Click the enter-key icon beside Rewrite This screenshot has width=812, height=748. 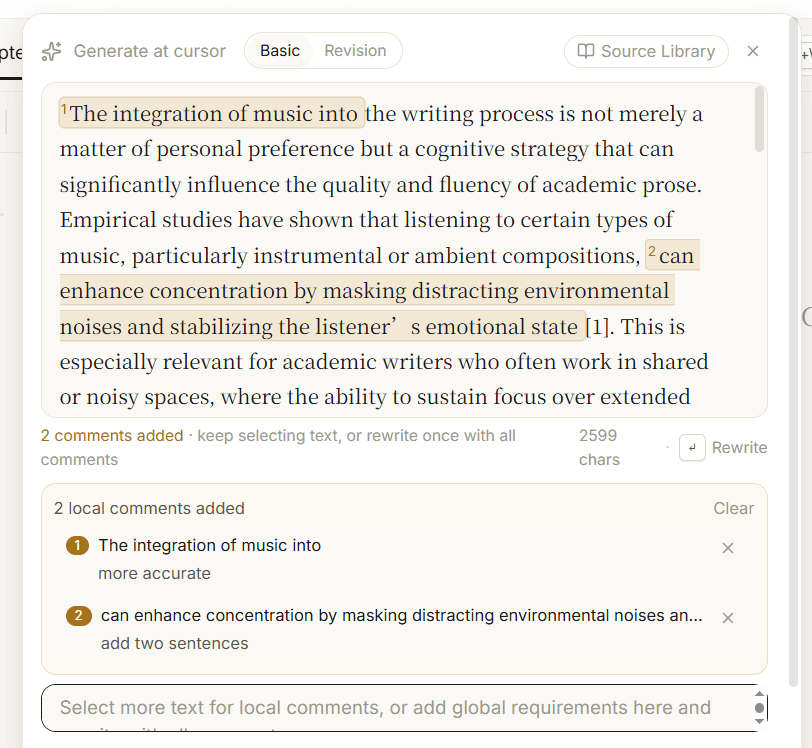tap(692, 448)
